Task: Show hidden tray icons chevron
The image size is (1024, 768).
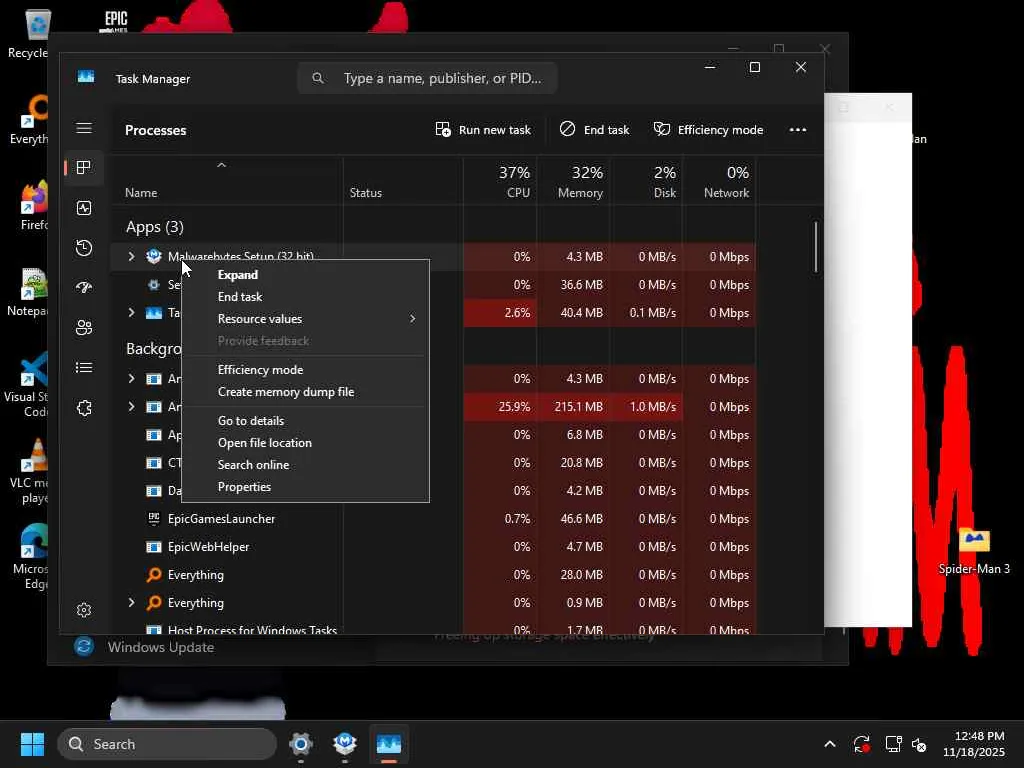Action: tap(829, 744)
